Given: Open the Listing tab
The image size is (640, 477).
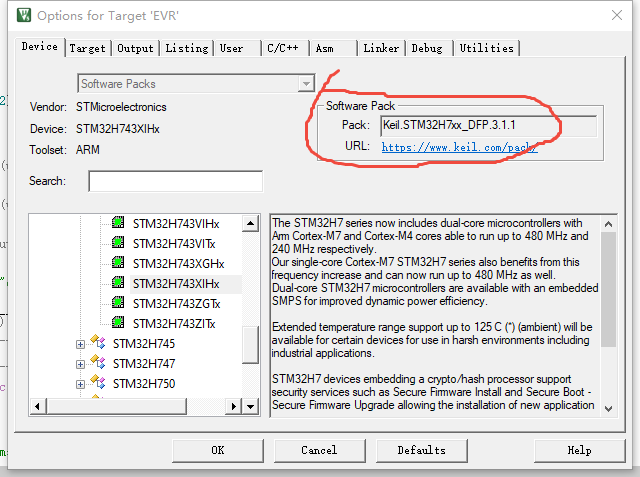Looking at the screenshot, I should pyautogui.click(x=187, y=48).
